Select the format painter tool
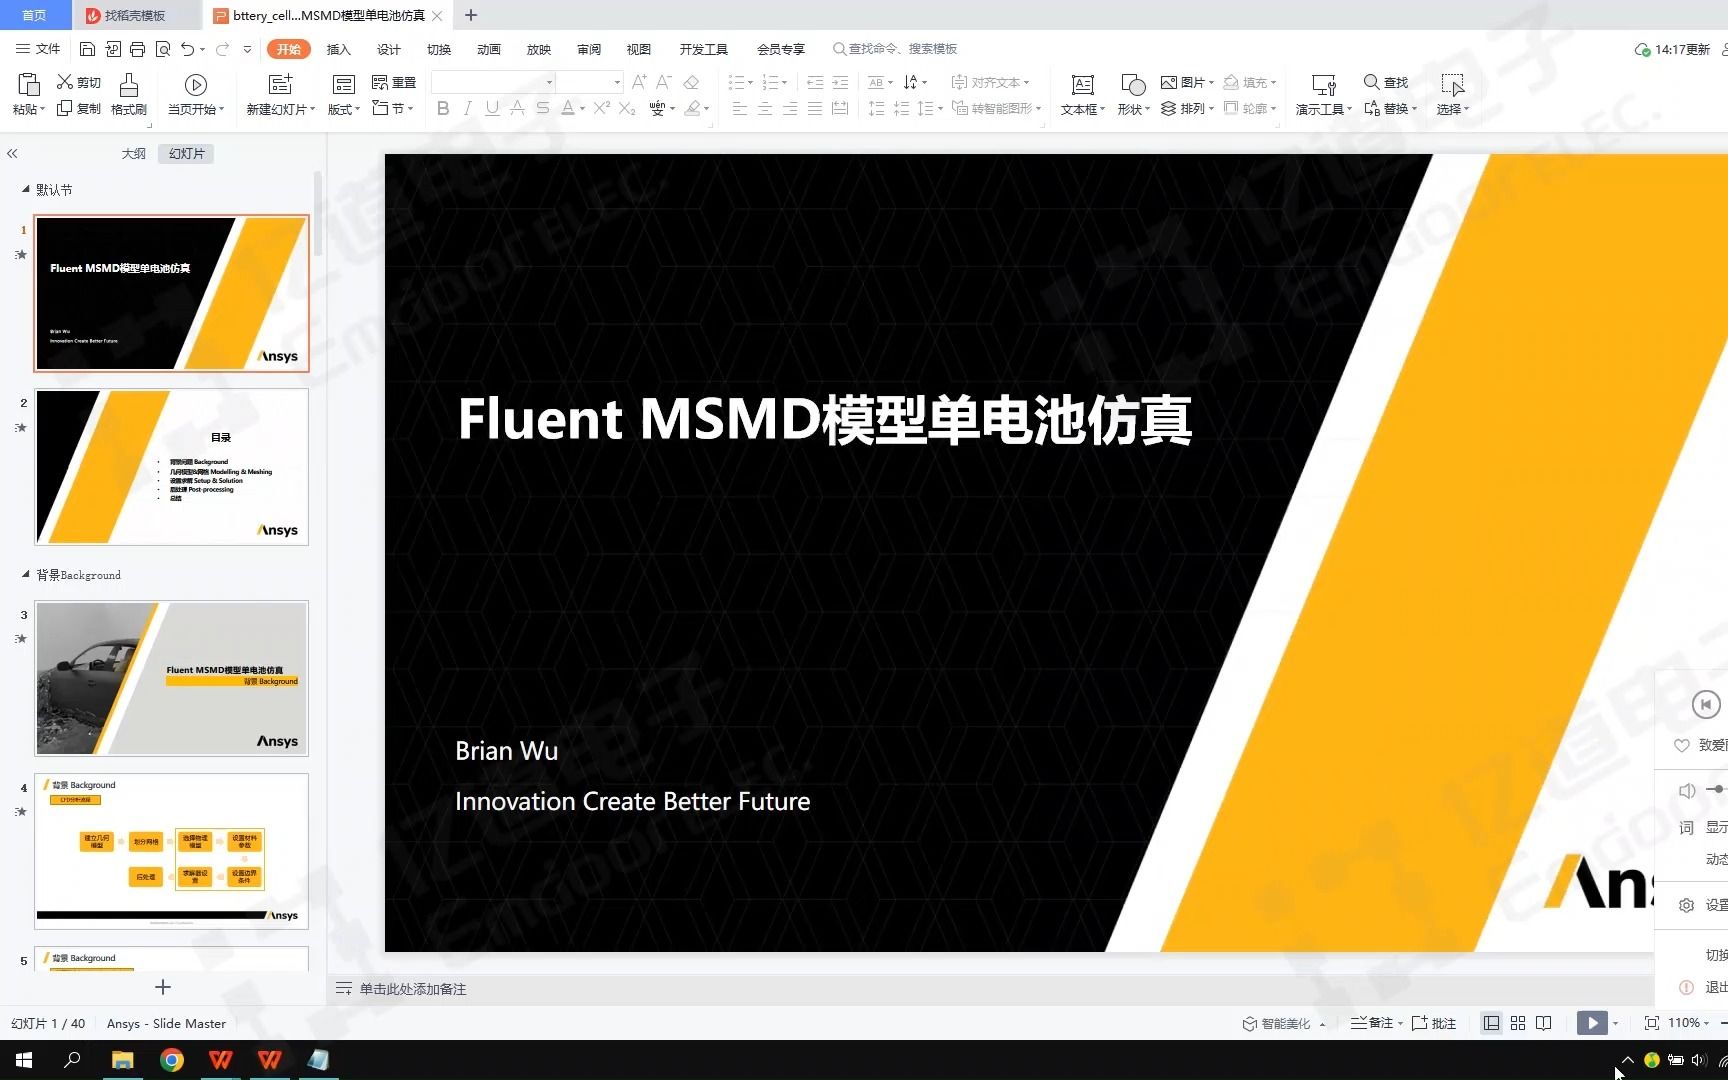 coord(128,95)
